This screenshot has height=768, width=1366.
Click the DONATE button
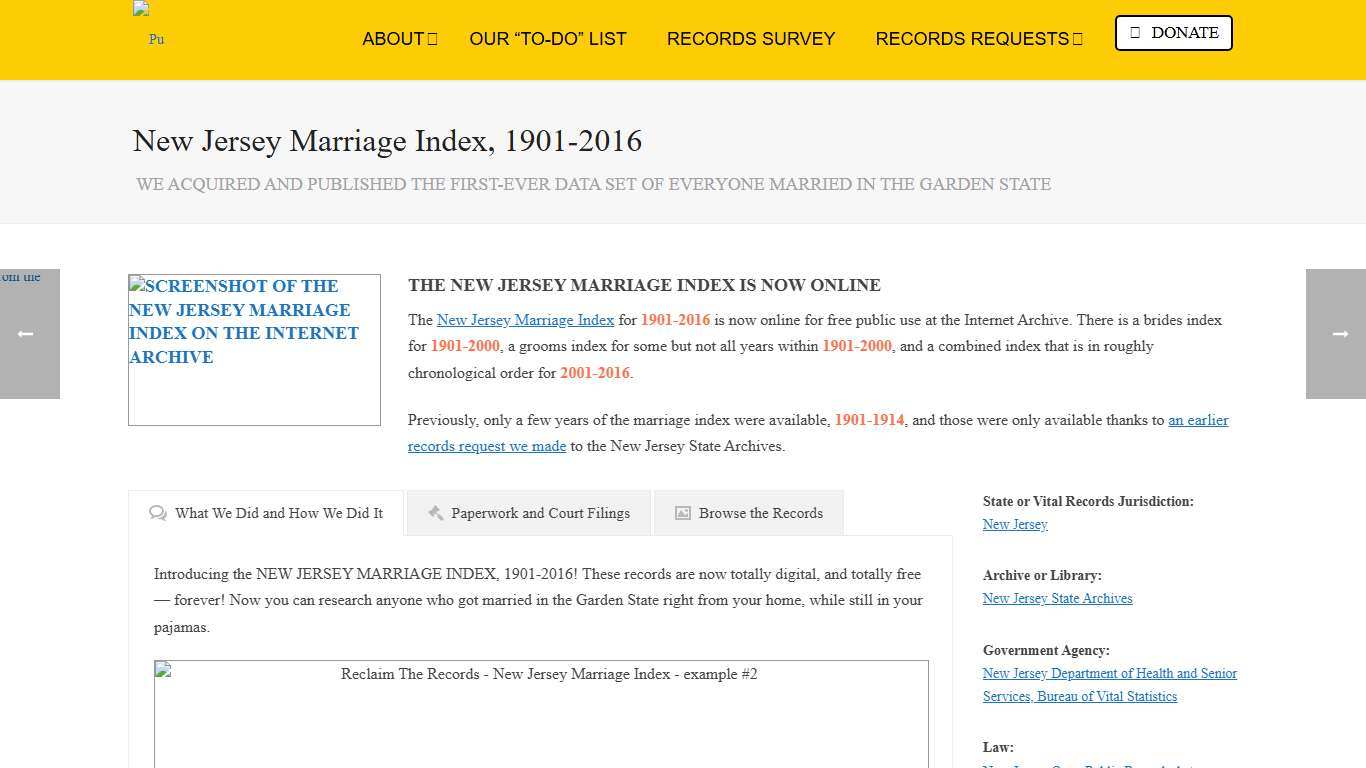[x=1172, y=32]
